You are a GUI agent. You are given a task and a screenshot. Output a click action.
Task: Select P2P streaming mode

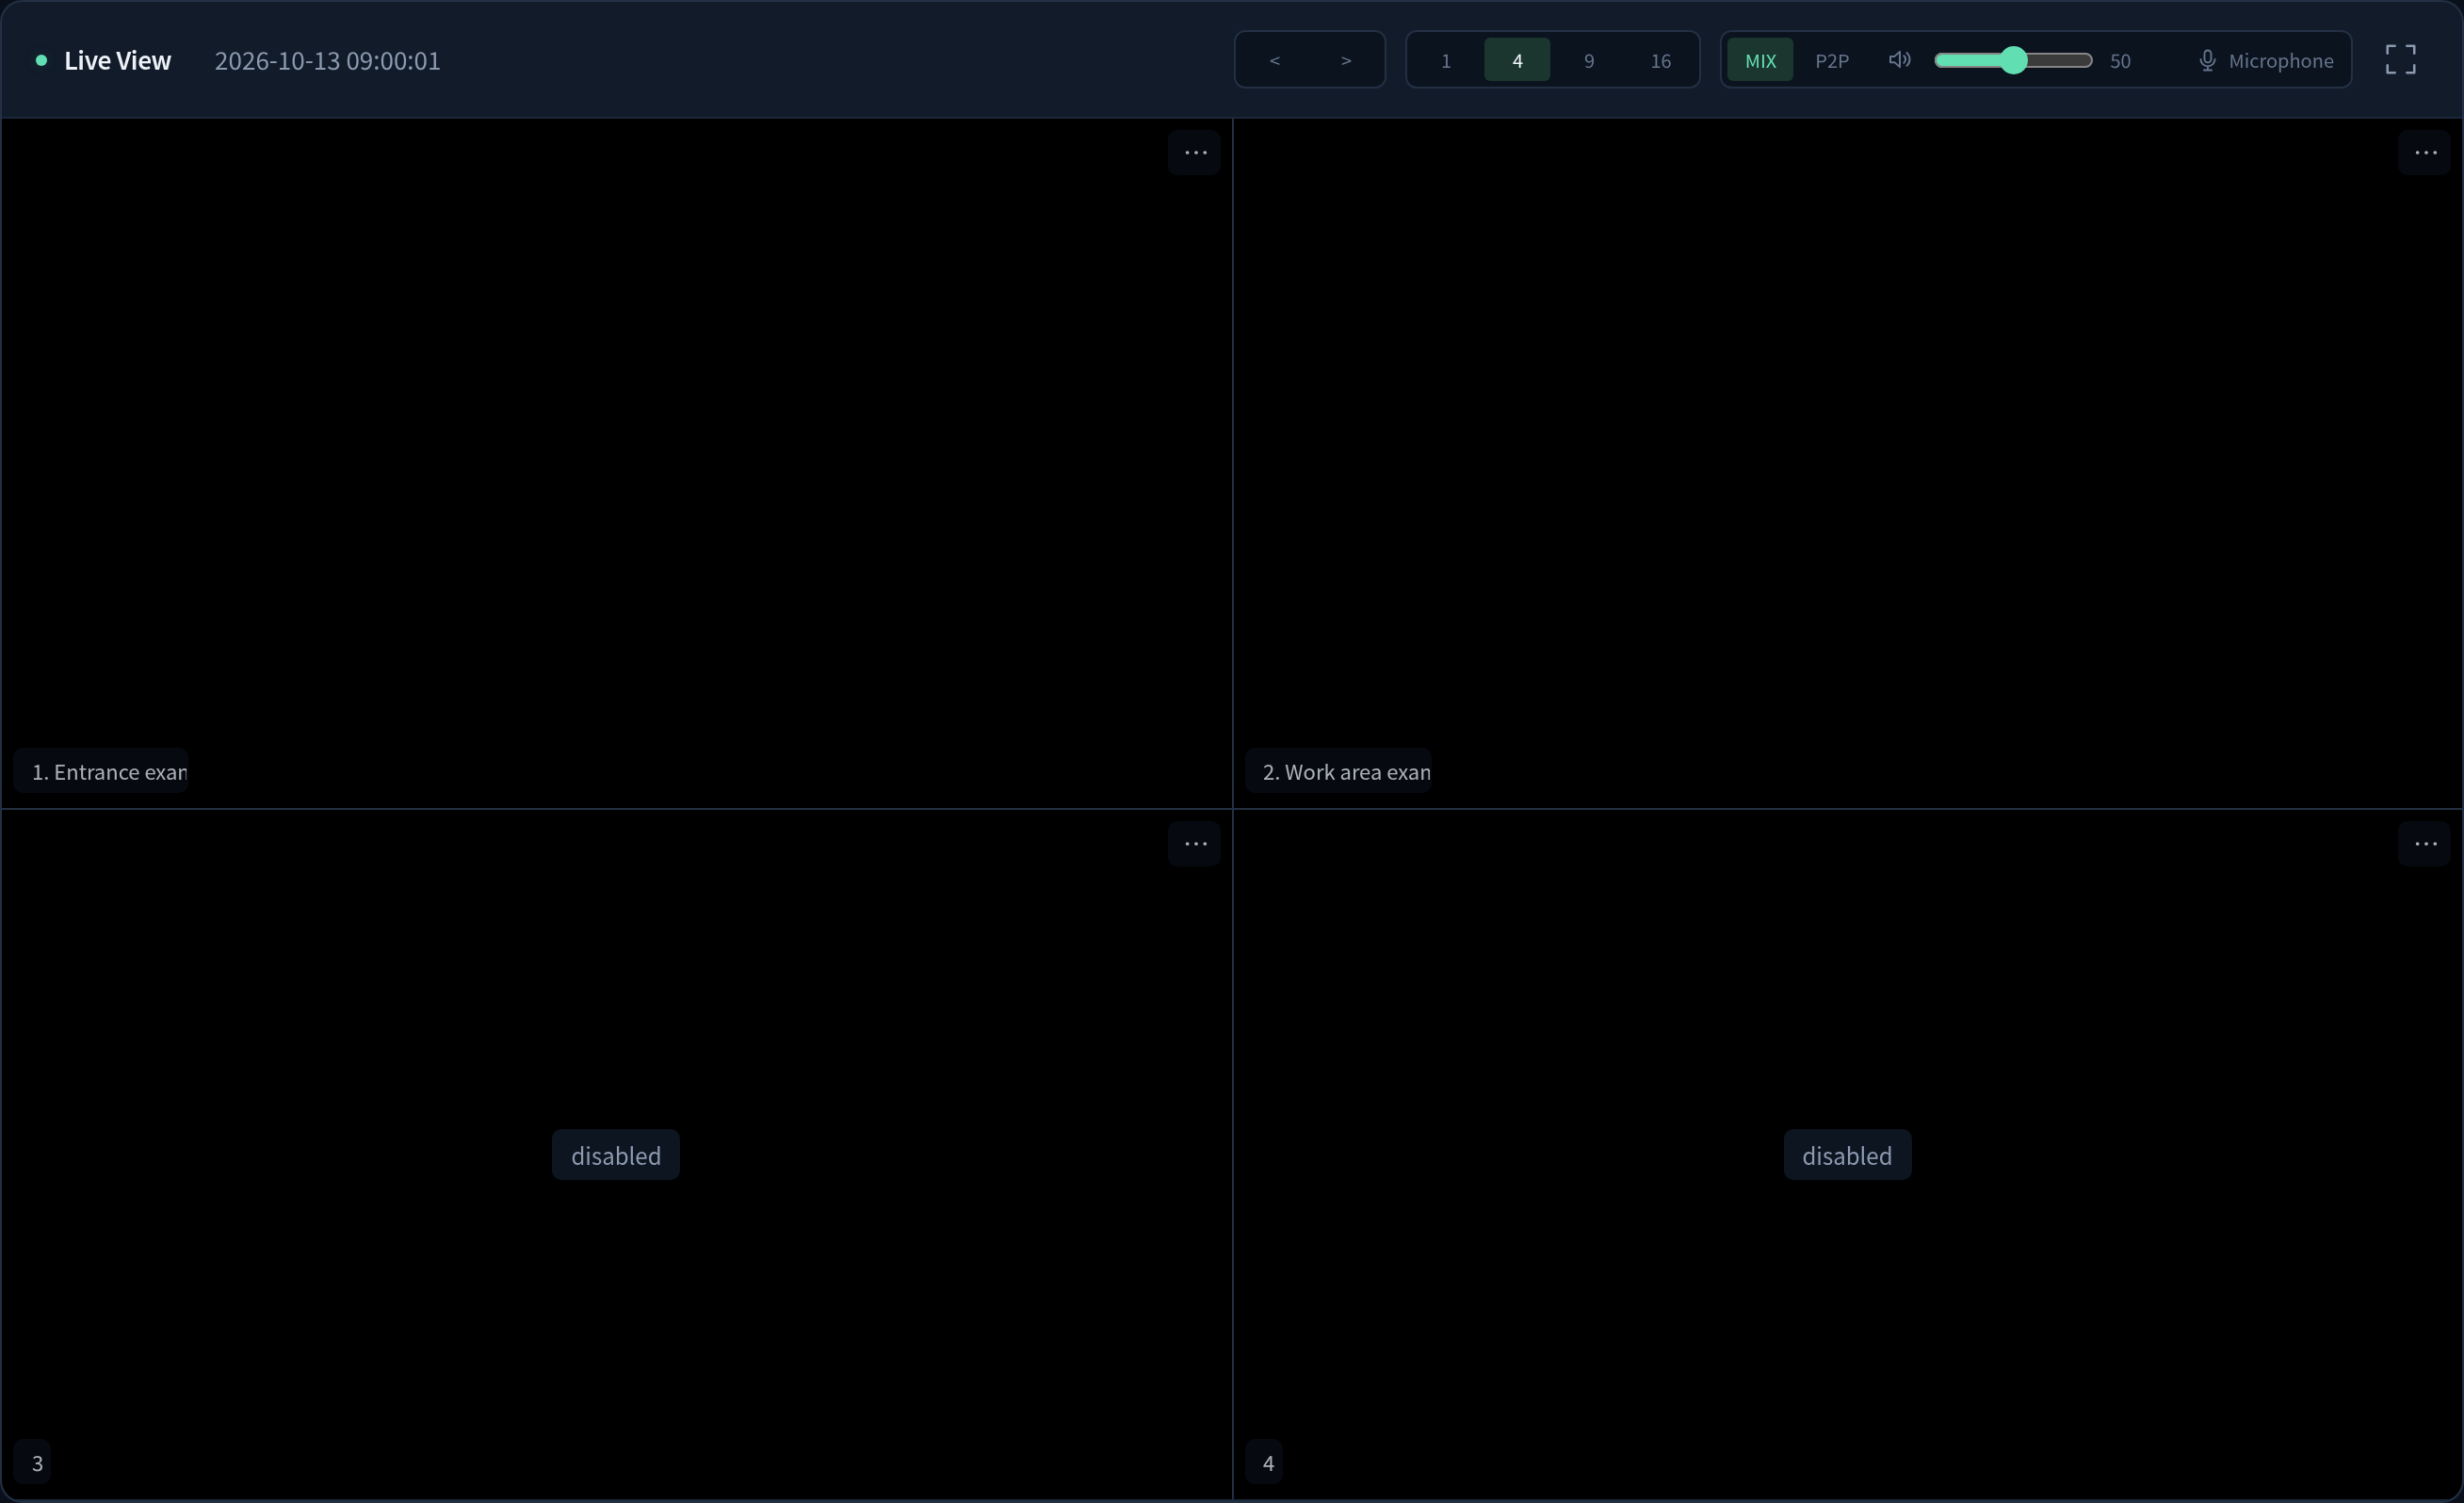(x=1832, y=60)
